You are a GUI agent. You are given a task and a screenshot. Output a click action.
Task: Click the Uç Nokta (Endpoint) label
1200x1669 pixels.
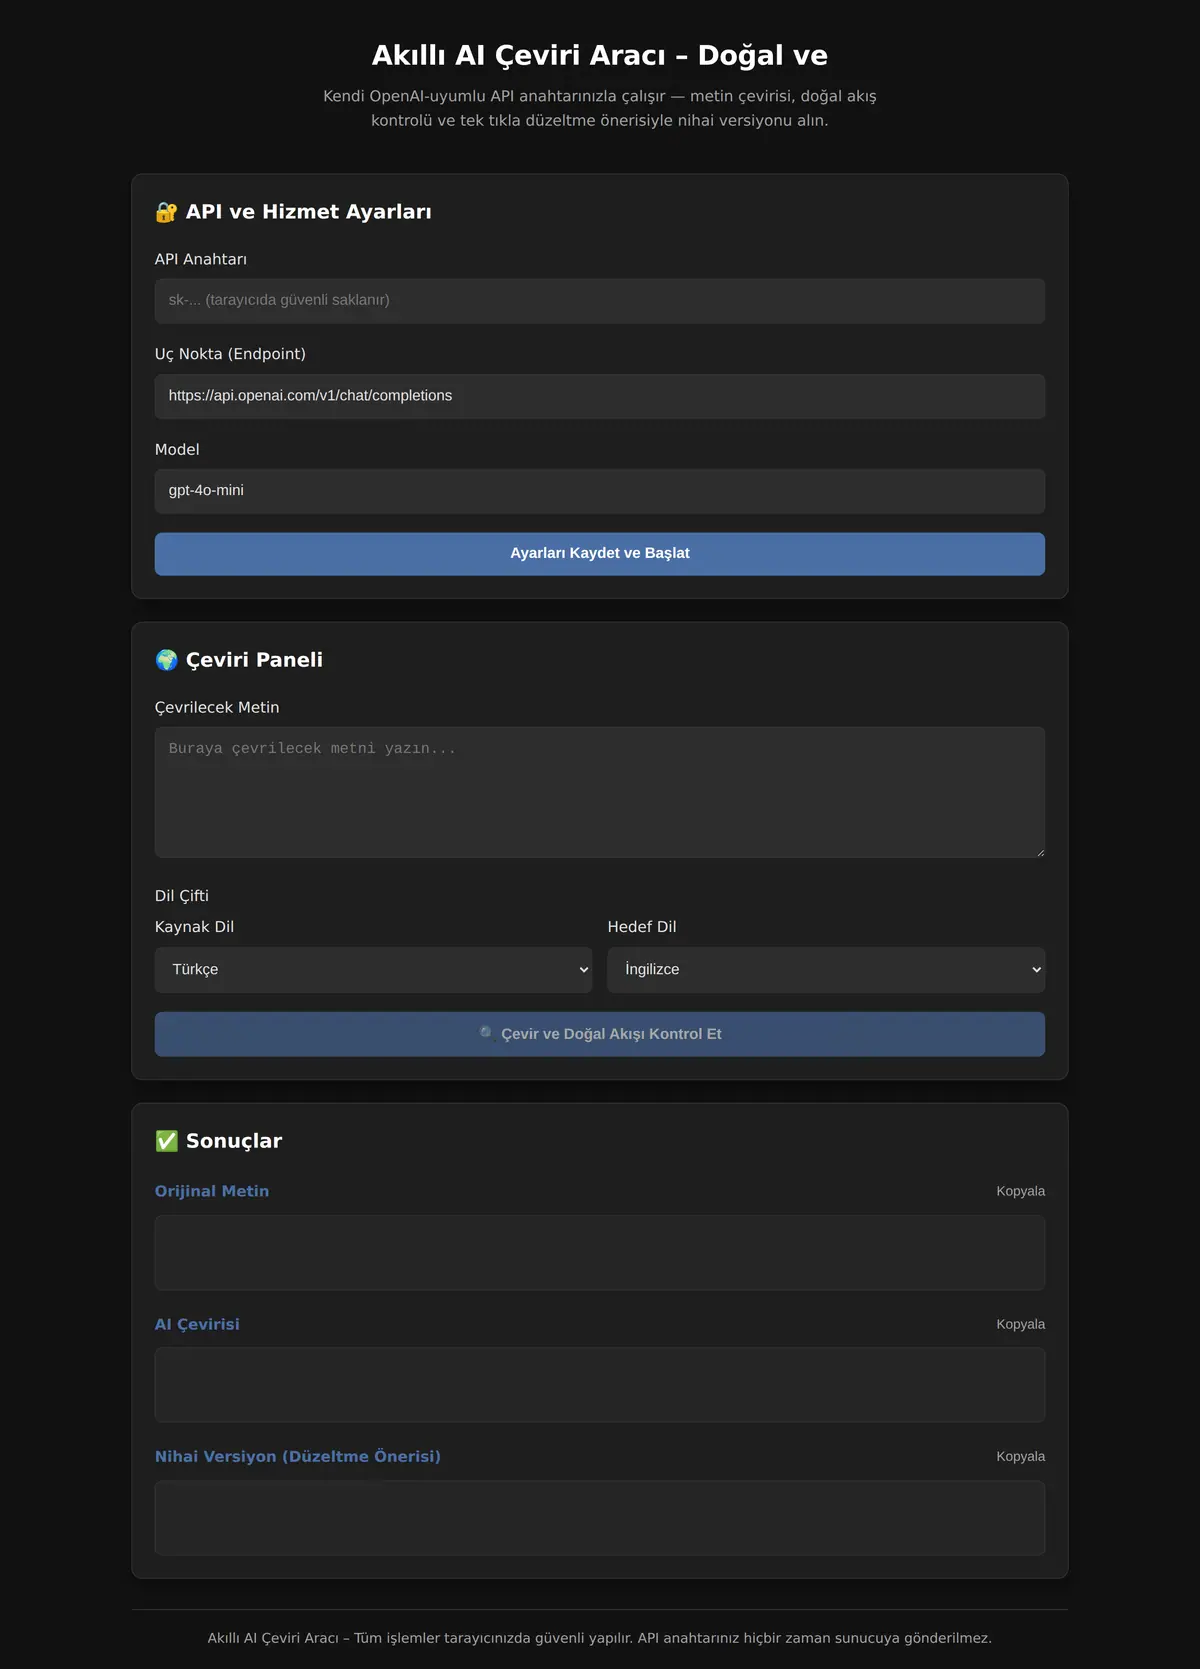(x=230, y=354)
